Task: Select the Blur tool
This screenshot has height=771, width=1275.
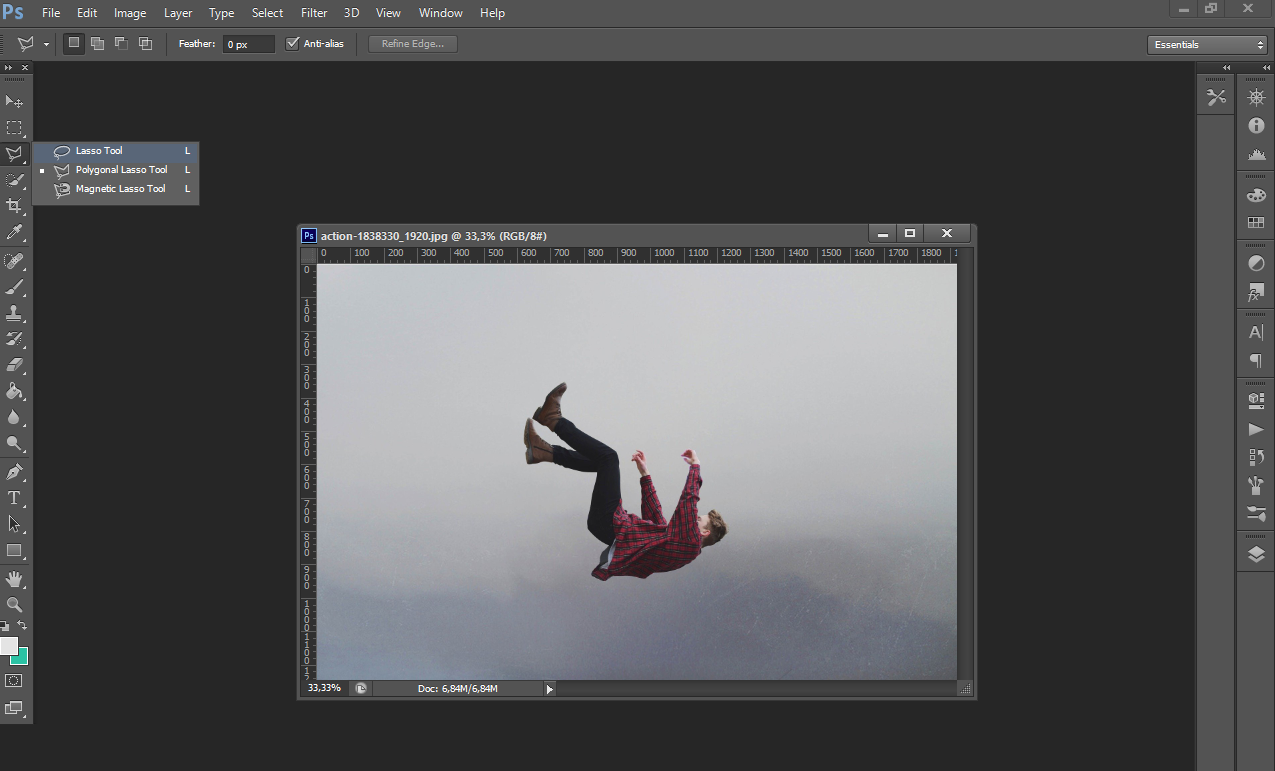Action: click(x=14, y=417)
